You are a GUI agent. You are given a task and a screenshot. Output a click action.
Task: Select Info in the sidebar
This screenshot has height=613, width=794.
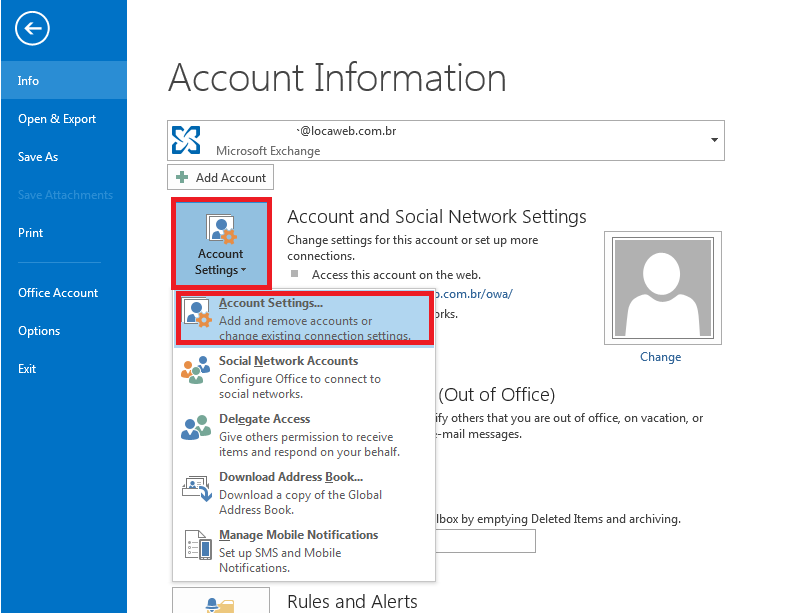coord(64,80)
